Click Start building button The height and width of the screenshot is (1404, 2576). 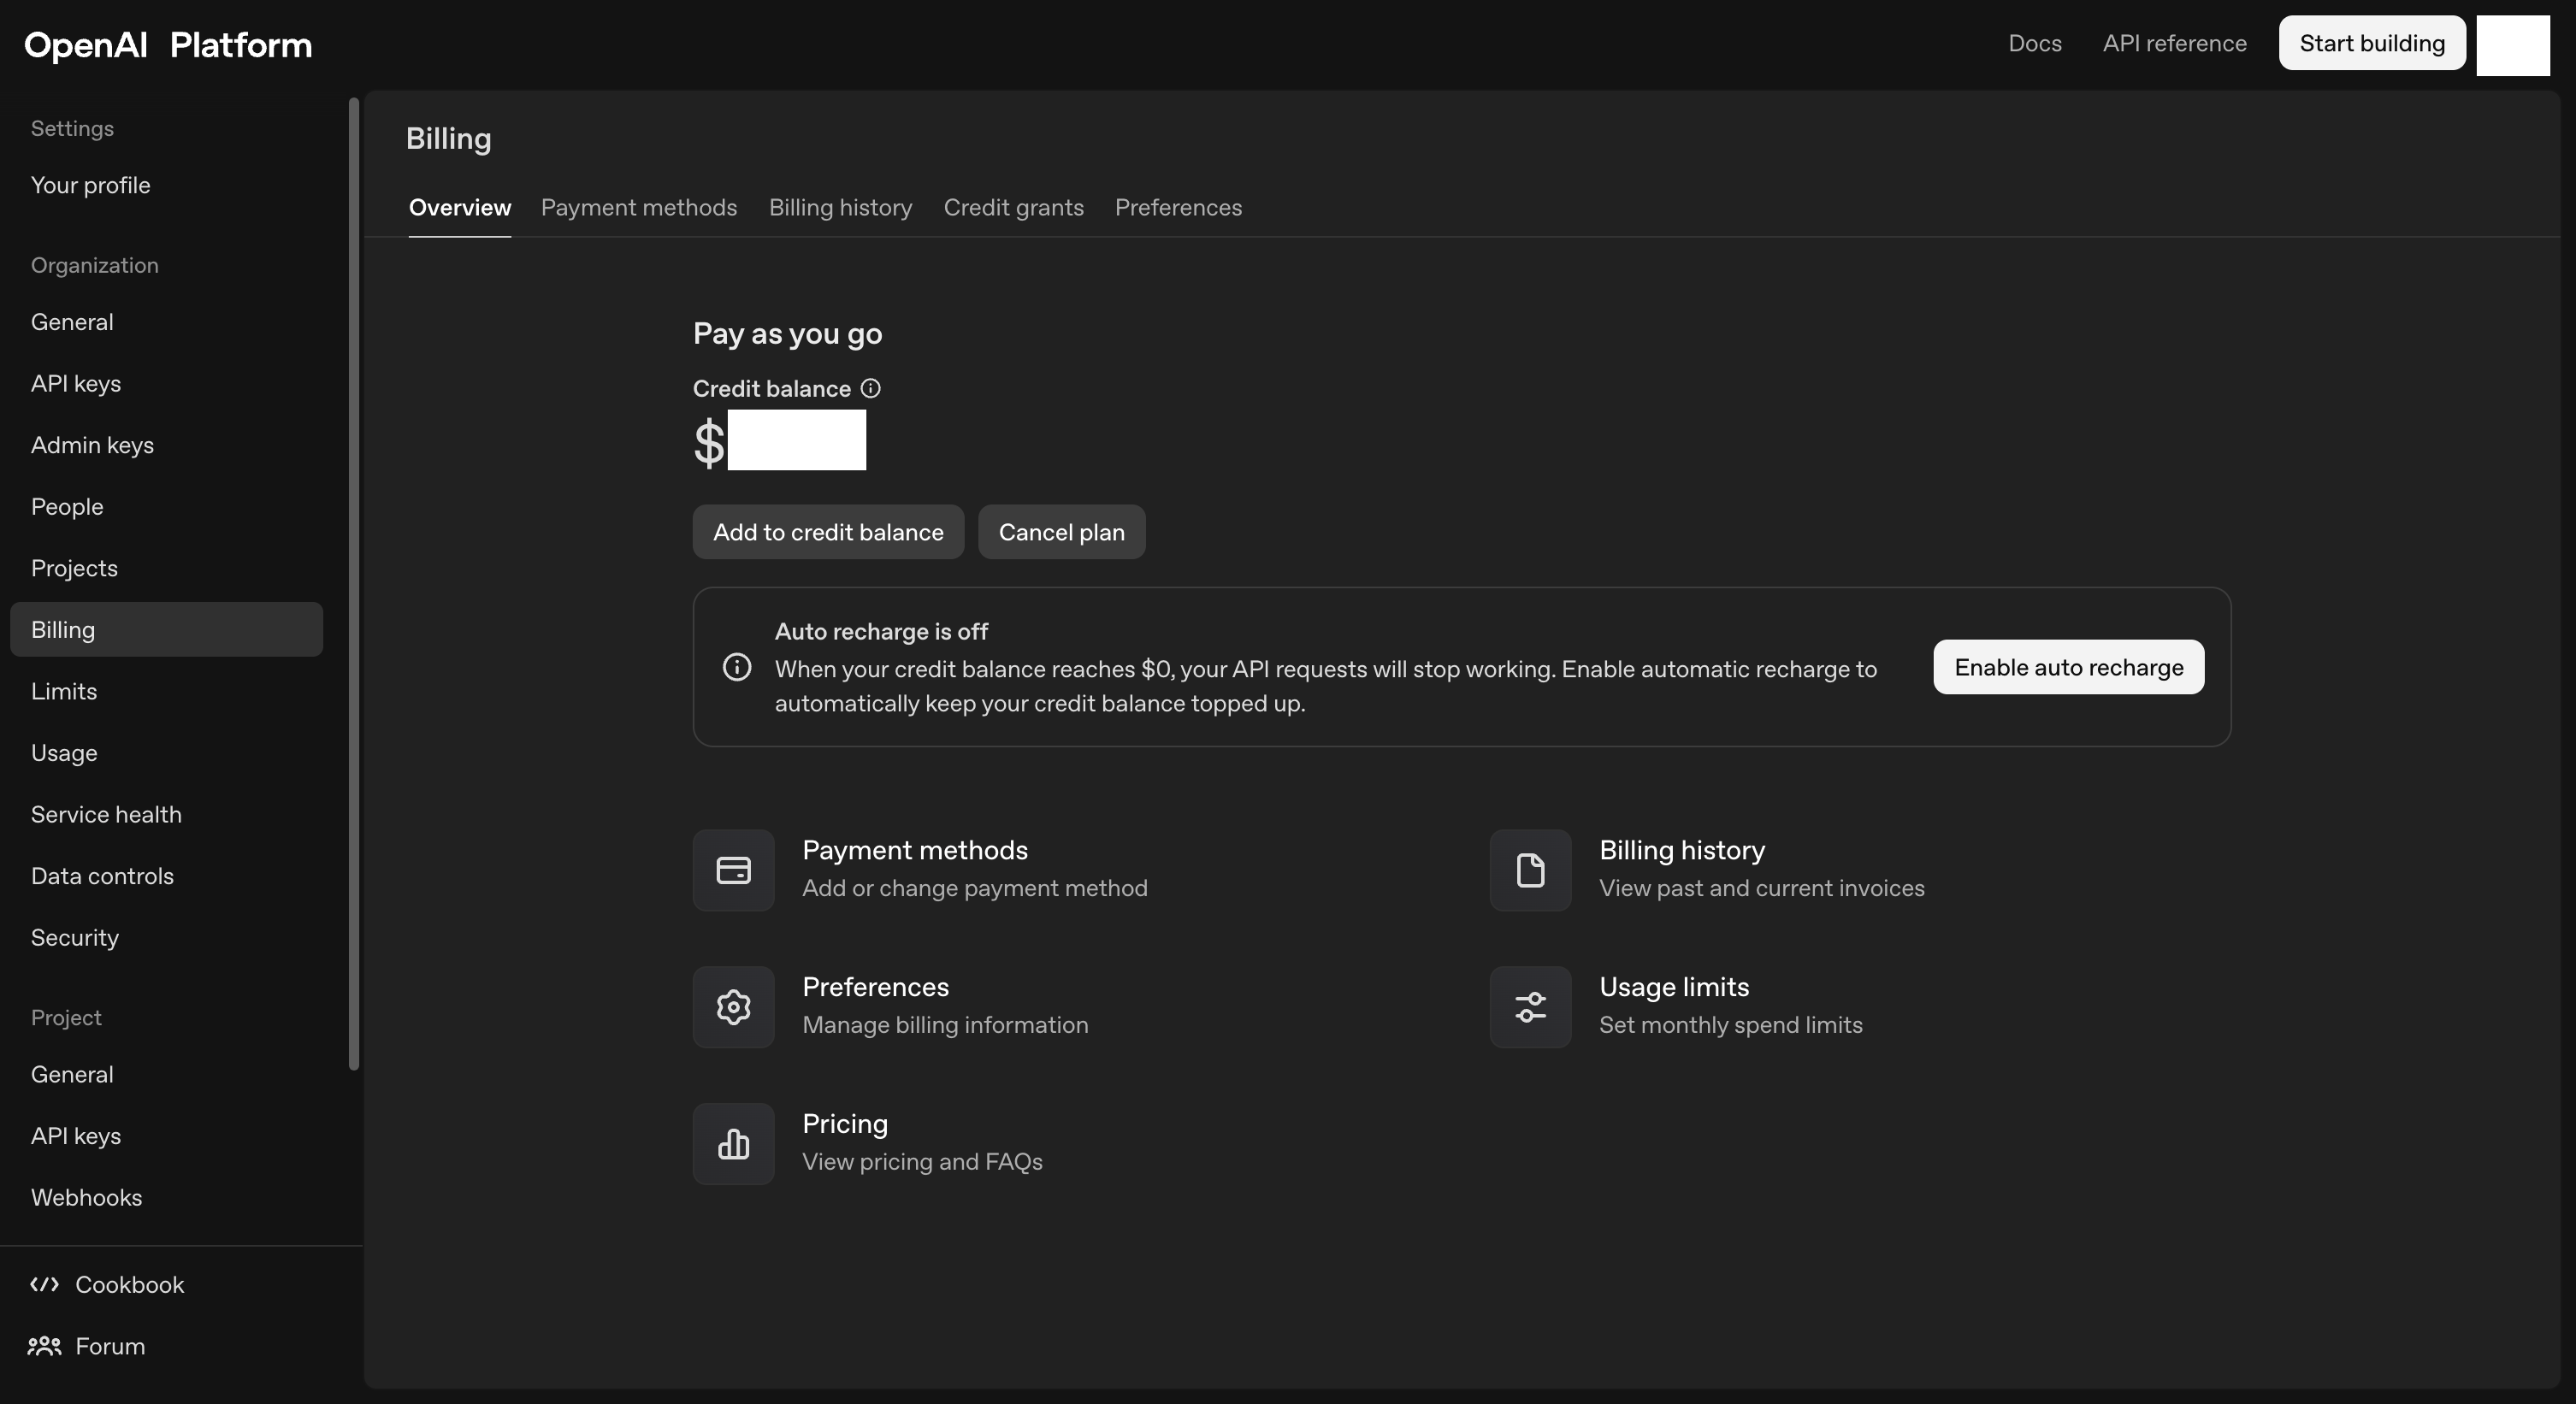pos(2371,43)
